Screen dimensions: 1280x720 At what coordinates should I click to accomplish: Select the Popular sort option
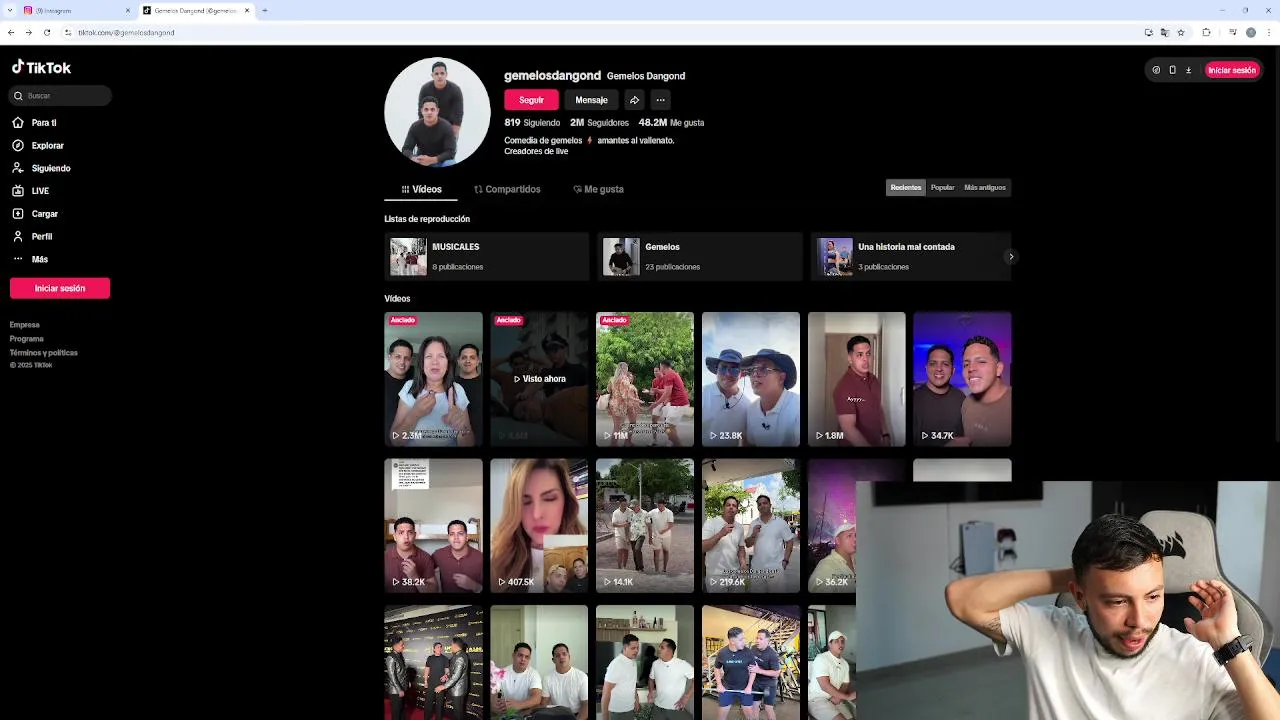click(942, 187)
